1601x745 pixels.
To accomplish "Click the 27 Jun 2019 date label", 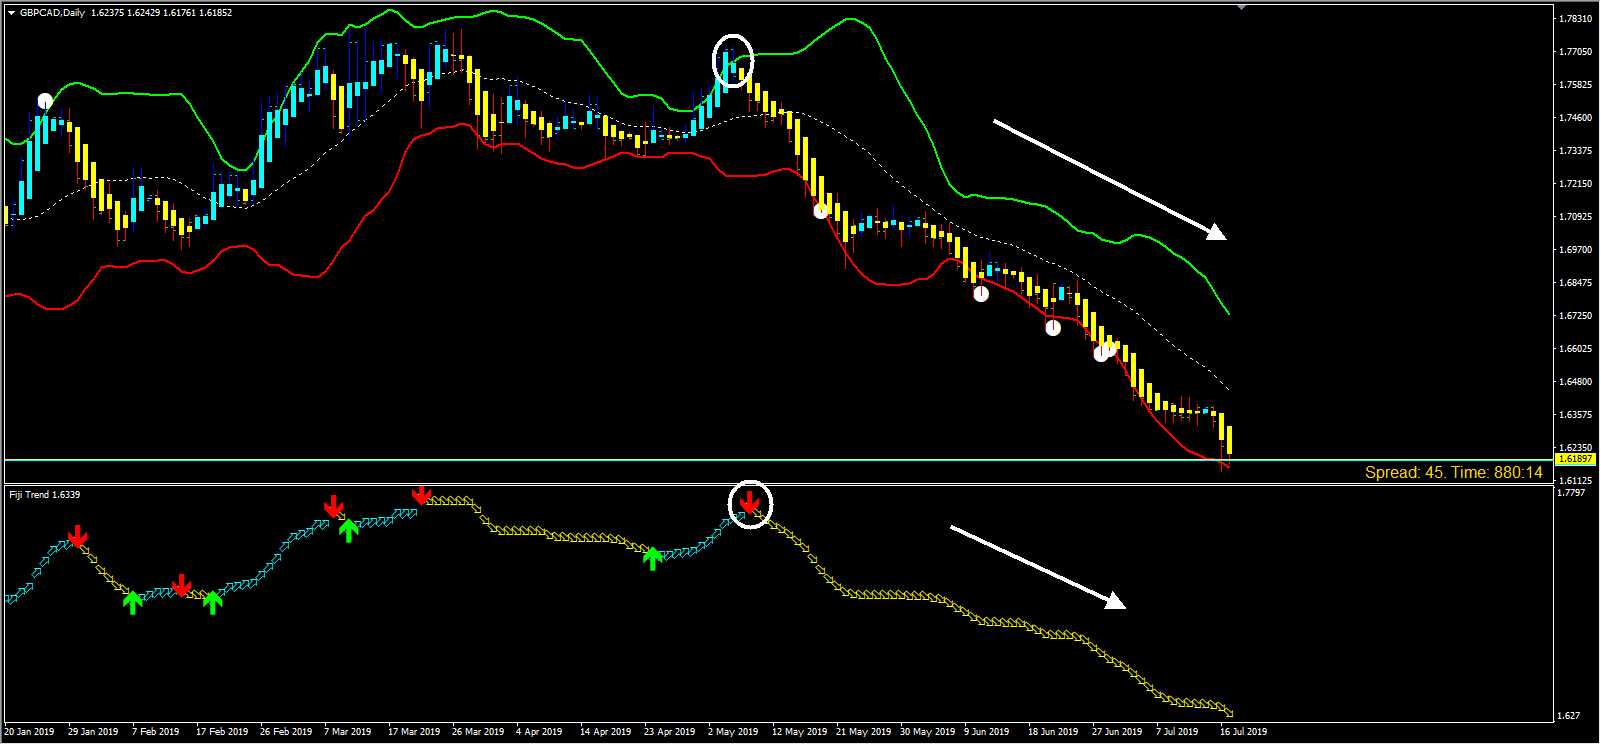I will [x=1117, y=732].
